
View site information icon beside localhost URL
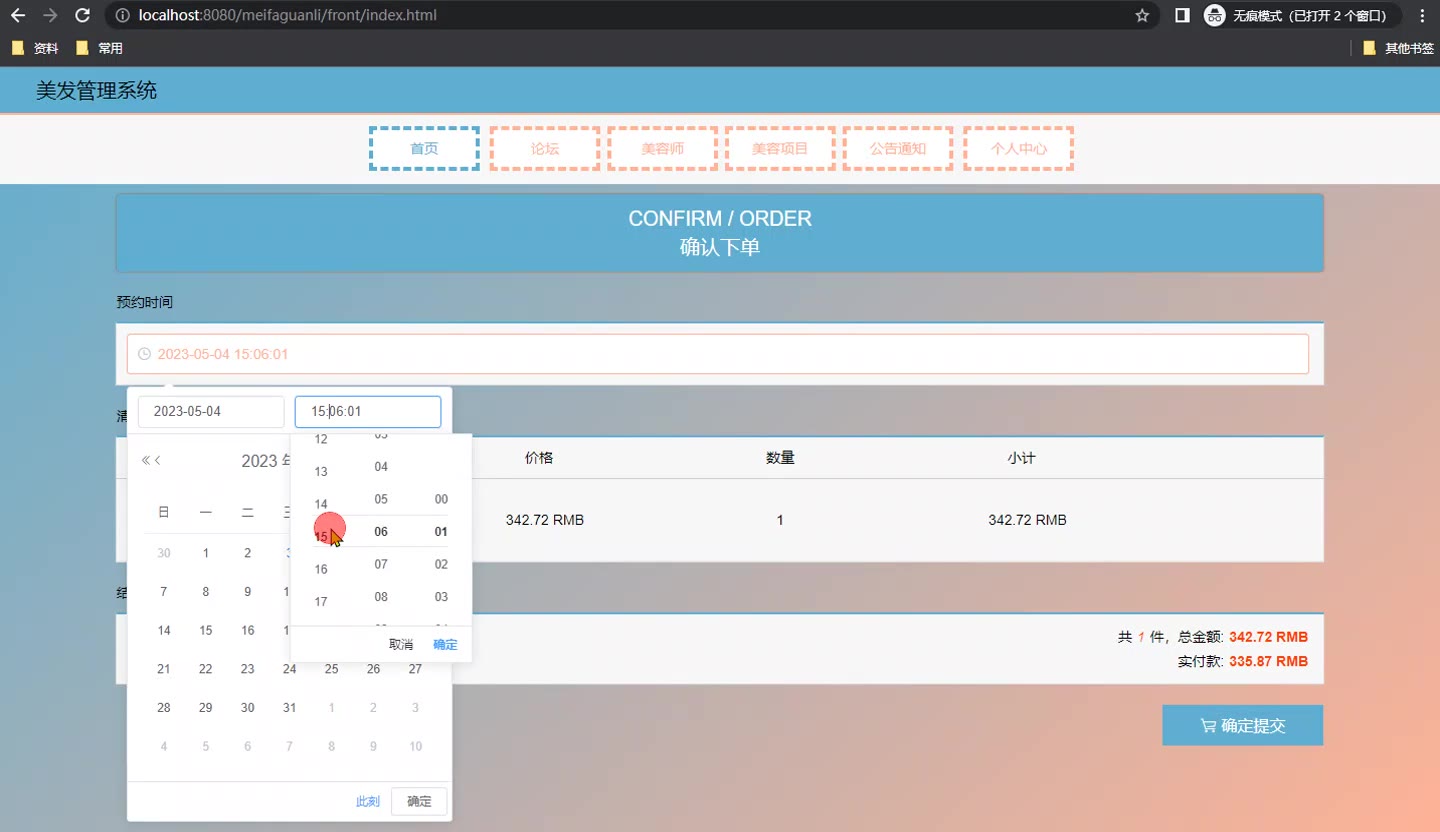point(122,15)
